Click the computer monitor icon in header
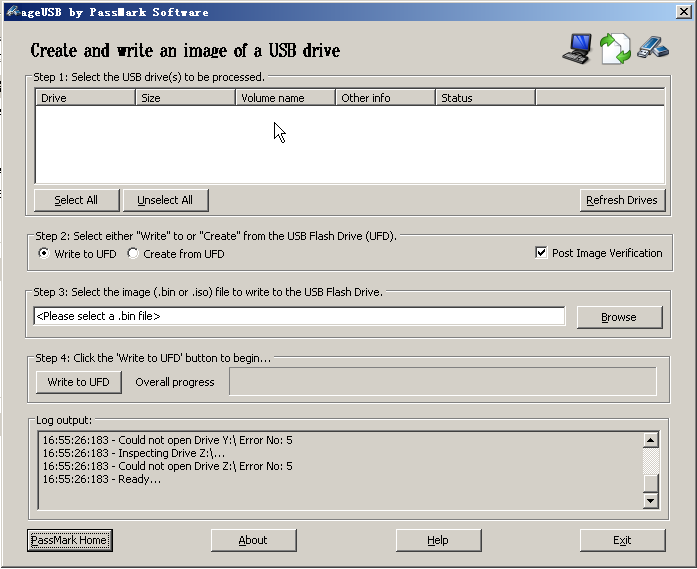Screen dimensions: 697x569 577,48
